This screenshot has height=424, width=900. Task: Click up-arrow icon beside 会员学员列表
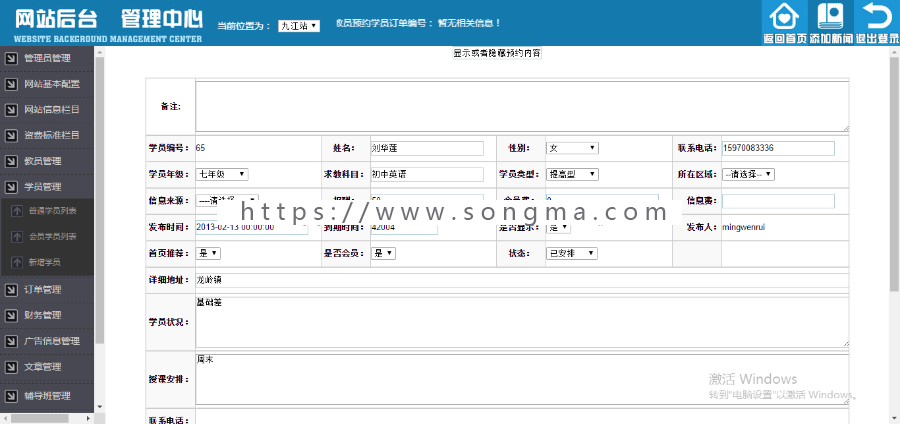coord(17,236)
